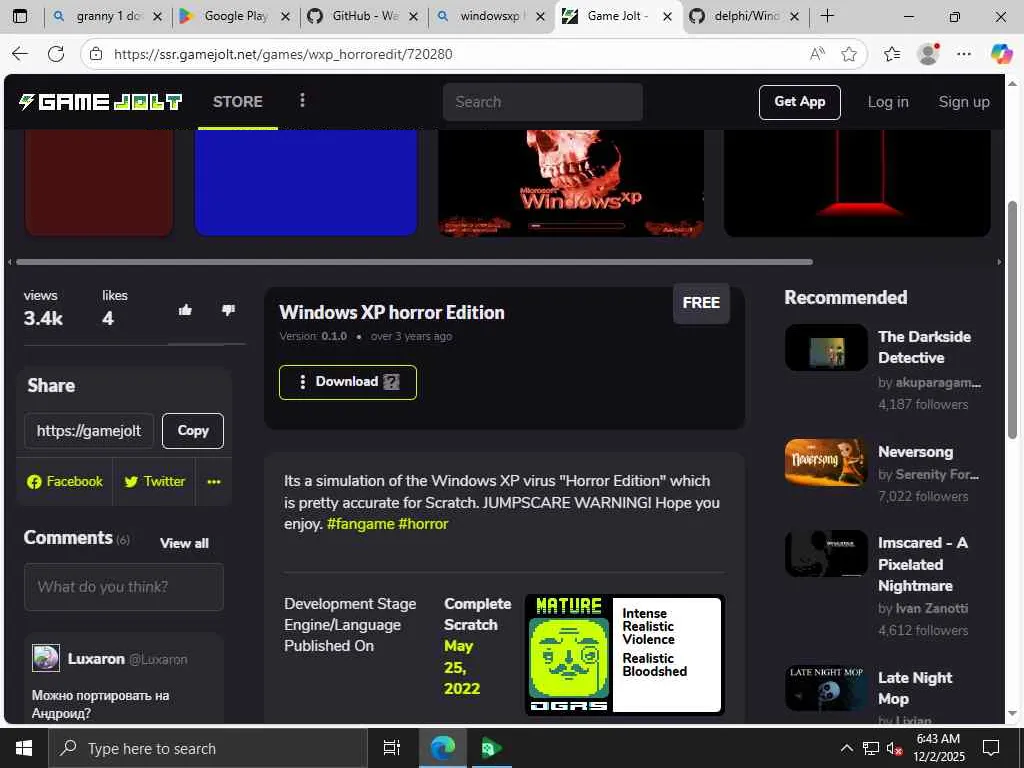Focus the Game Jolt Search field
Viewport: 1024px width, 768px height.
click(x=543, y=102)
